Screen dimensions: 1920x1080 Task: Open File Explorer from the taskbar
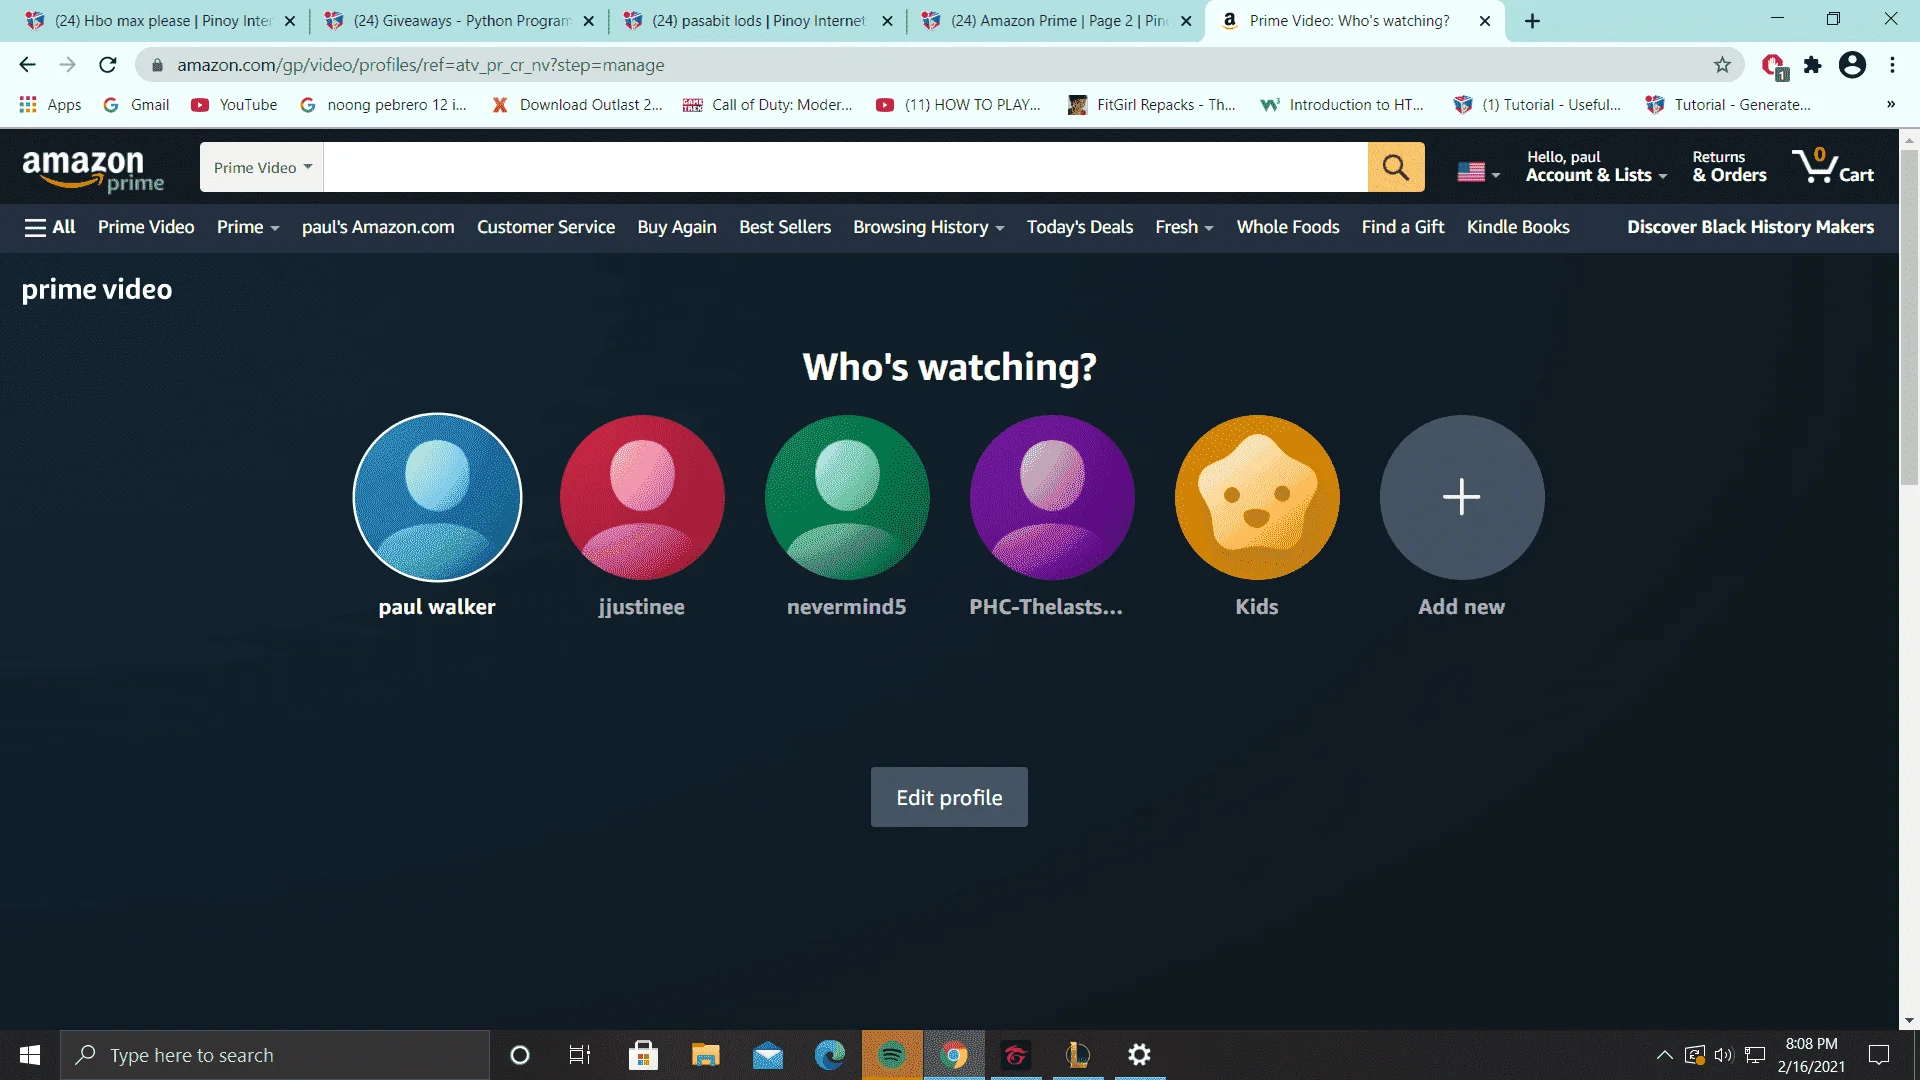[x=706, y=1055]
